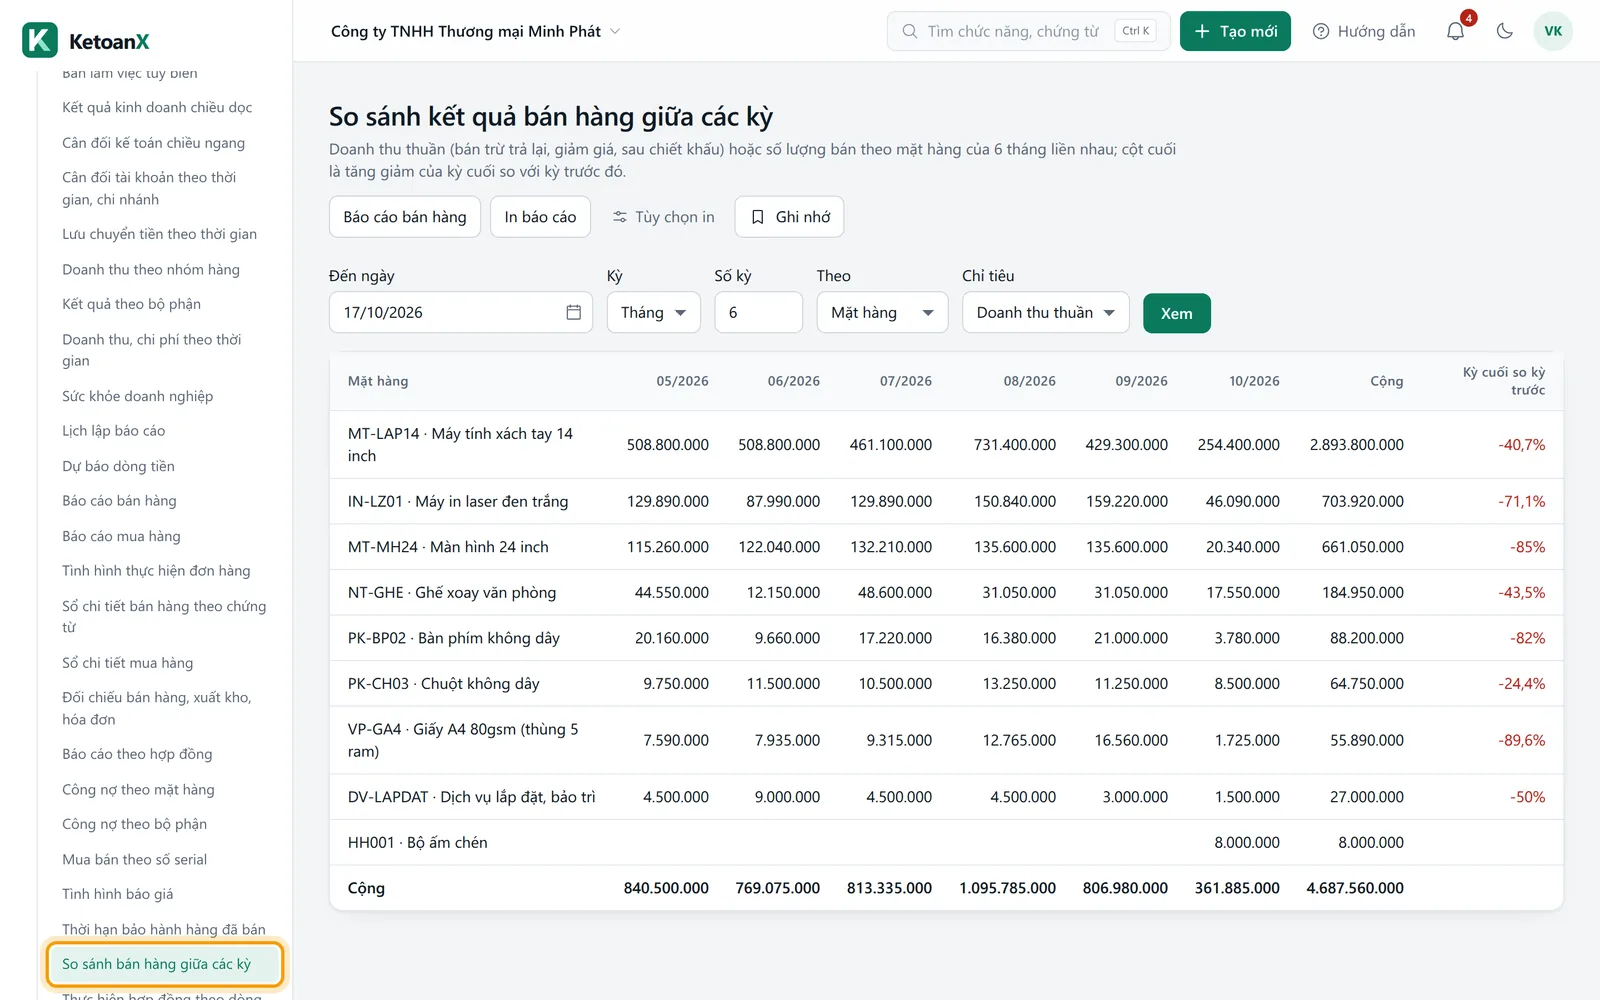Click the In báo cáo button

540,217
